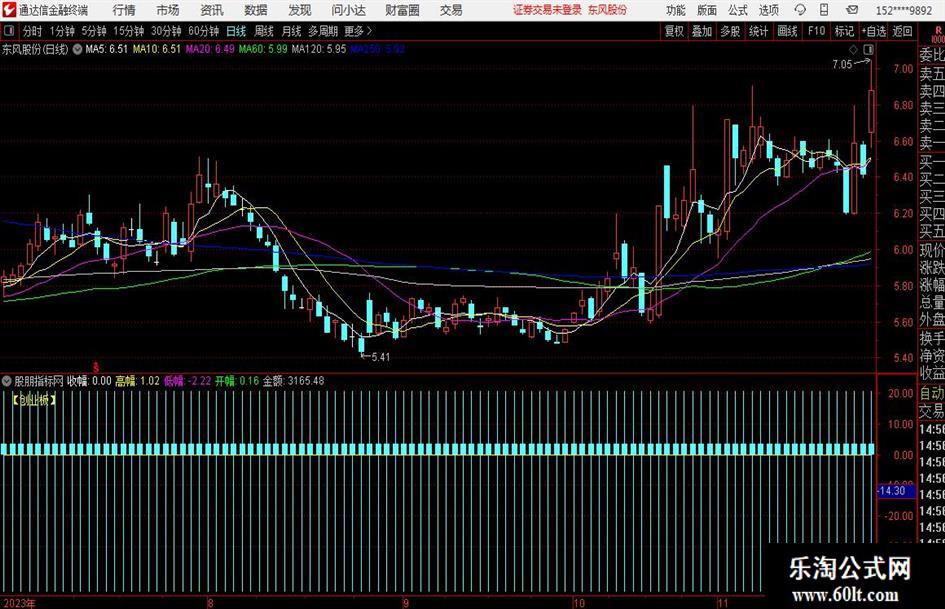Click the 【创业板】 indicator label
The image size is (945, 609).
click(x=34, y=399)
